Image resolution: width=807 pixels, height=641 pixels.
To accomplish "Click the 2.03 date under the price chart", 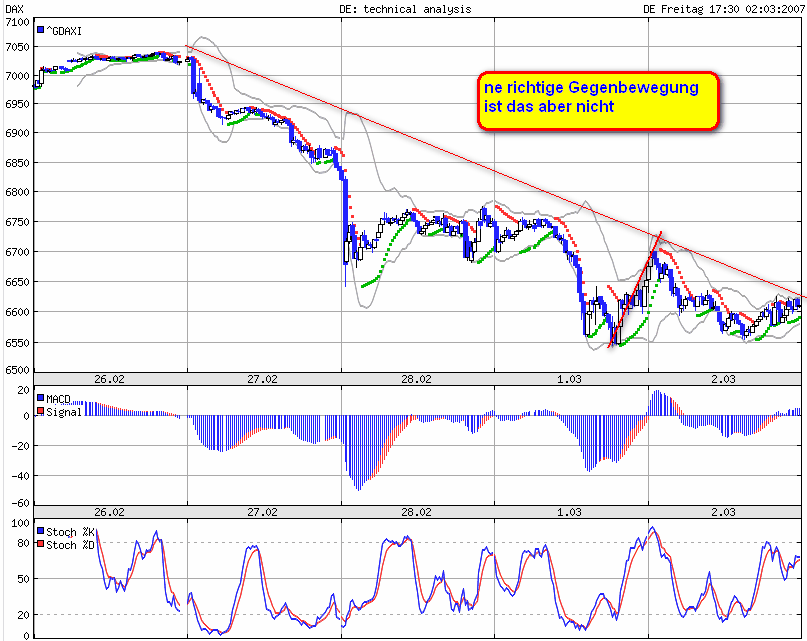I will (x=723, y=379).
